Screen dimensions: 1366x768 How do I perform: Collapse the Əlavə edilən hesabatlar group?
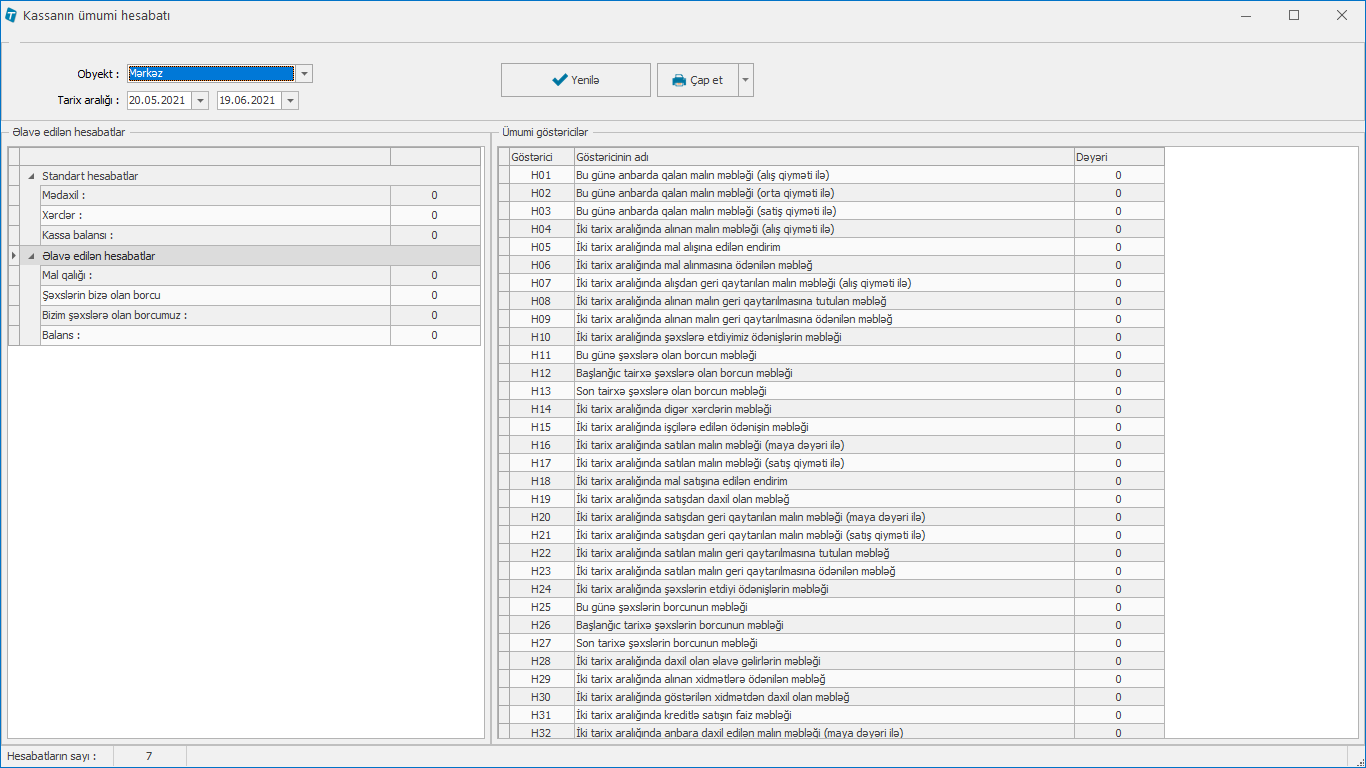pos(32,256)
